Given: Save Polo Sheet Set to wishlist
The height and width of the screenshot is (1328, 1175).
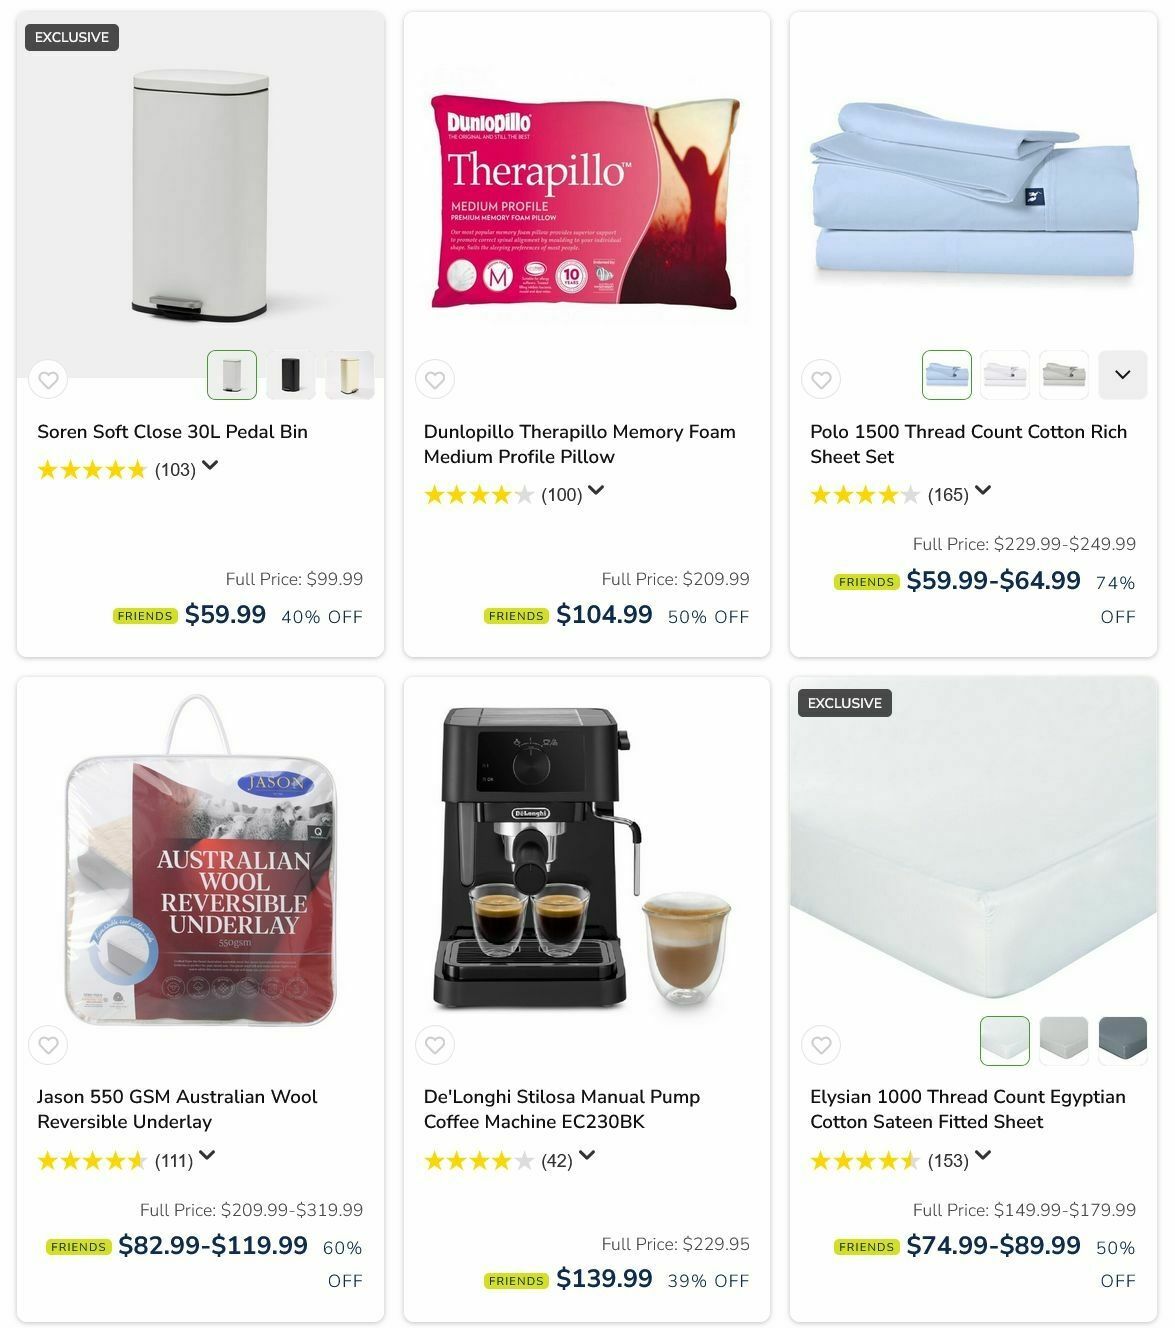Looking at the screenshot, I should [x=821, y=379].
